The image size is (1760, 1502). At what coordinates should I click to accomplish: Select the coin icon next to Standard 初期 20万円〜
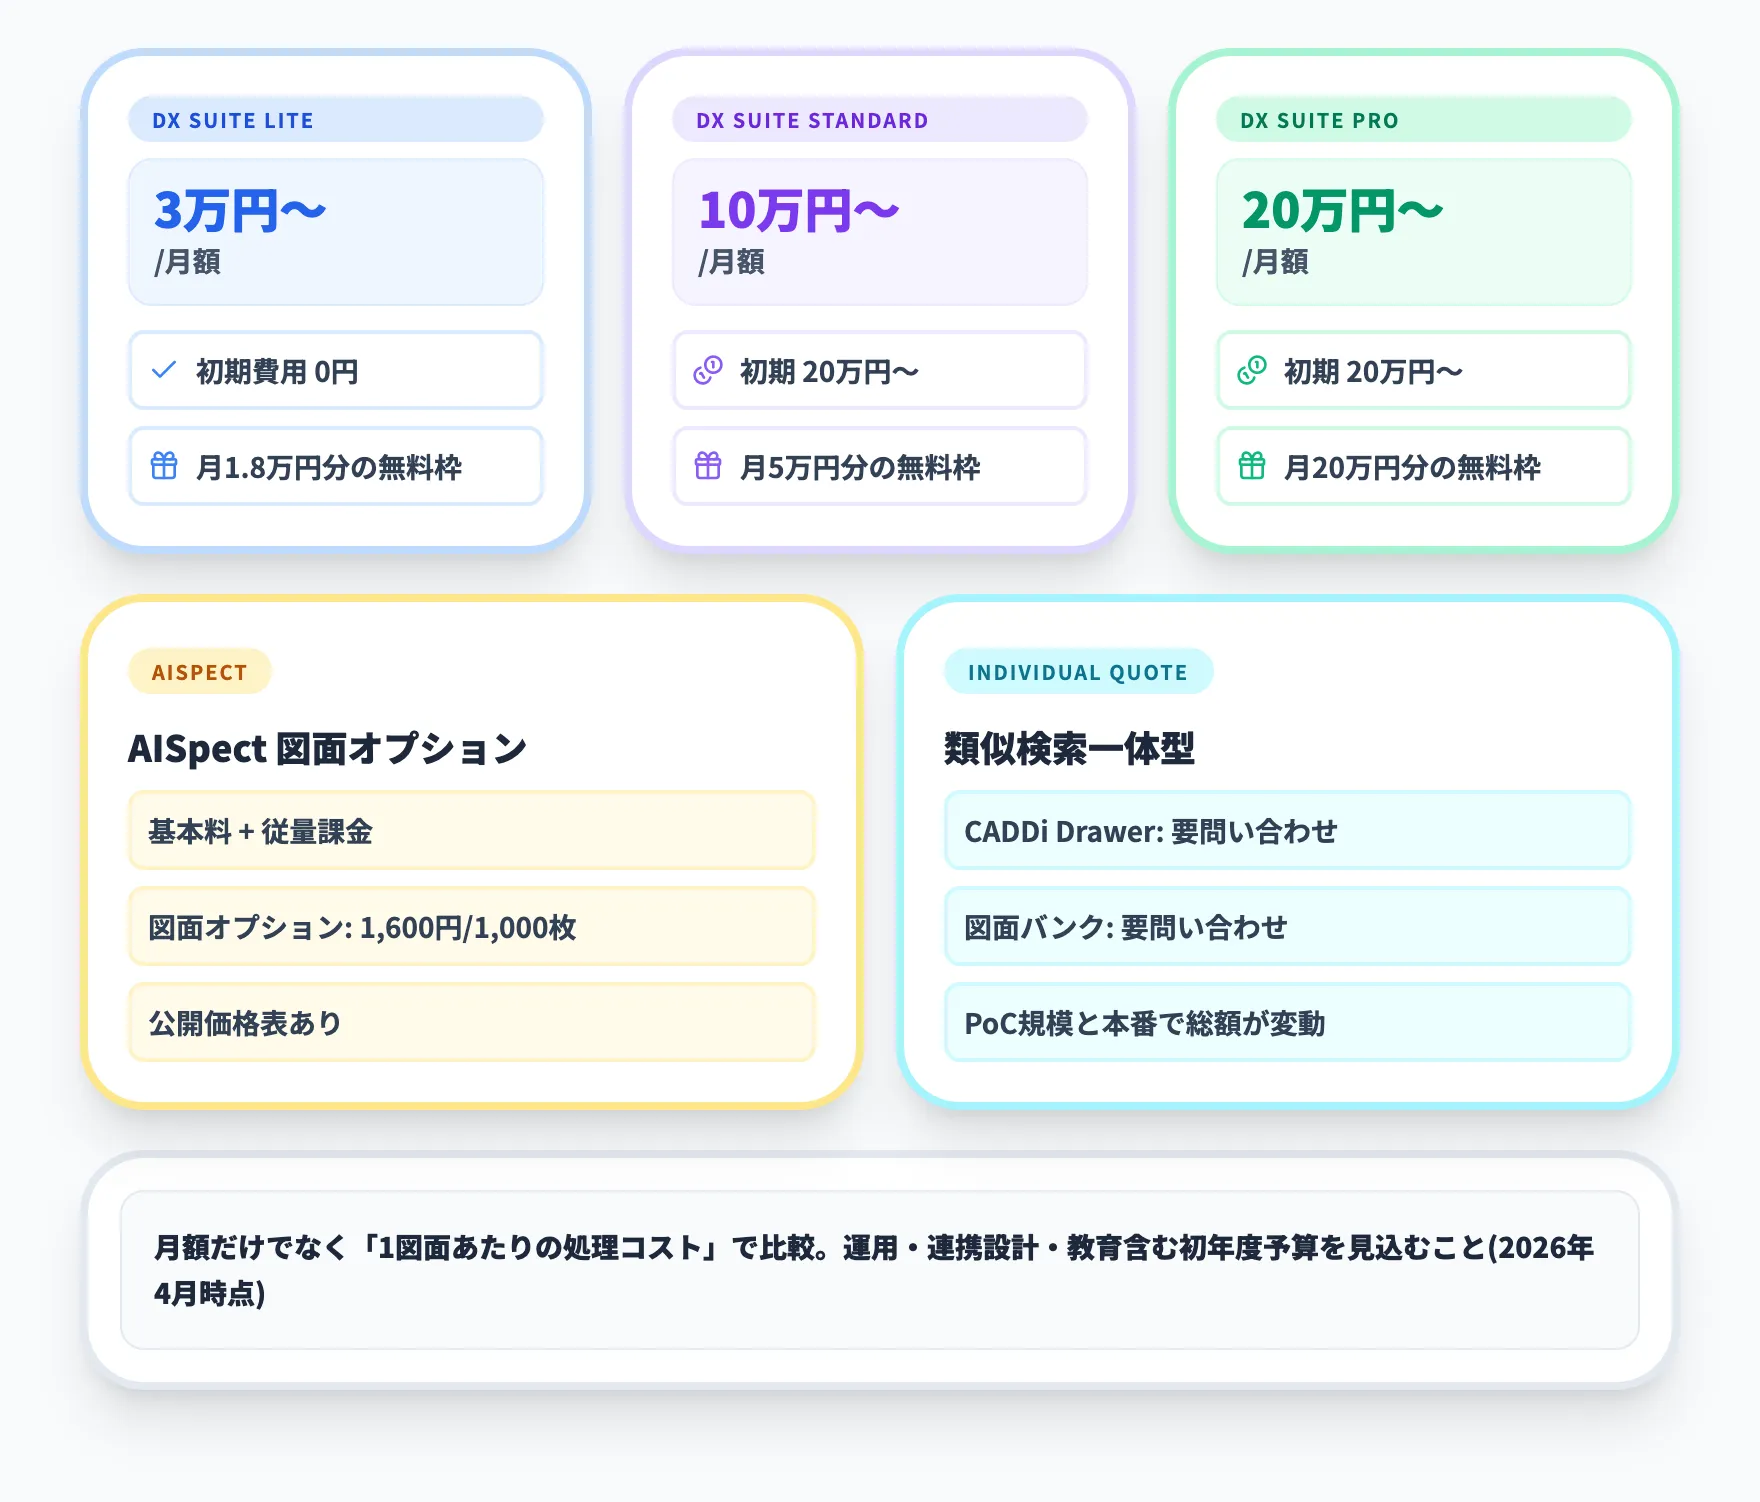708,371
